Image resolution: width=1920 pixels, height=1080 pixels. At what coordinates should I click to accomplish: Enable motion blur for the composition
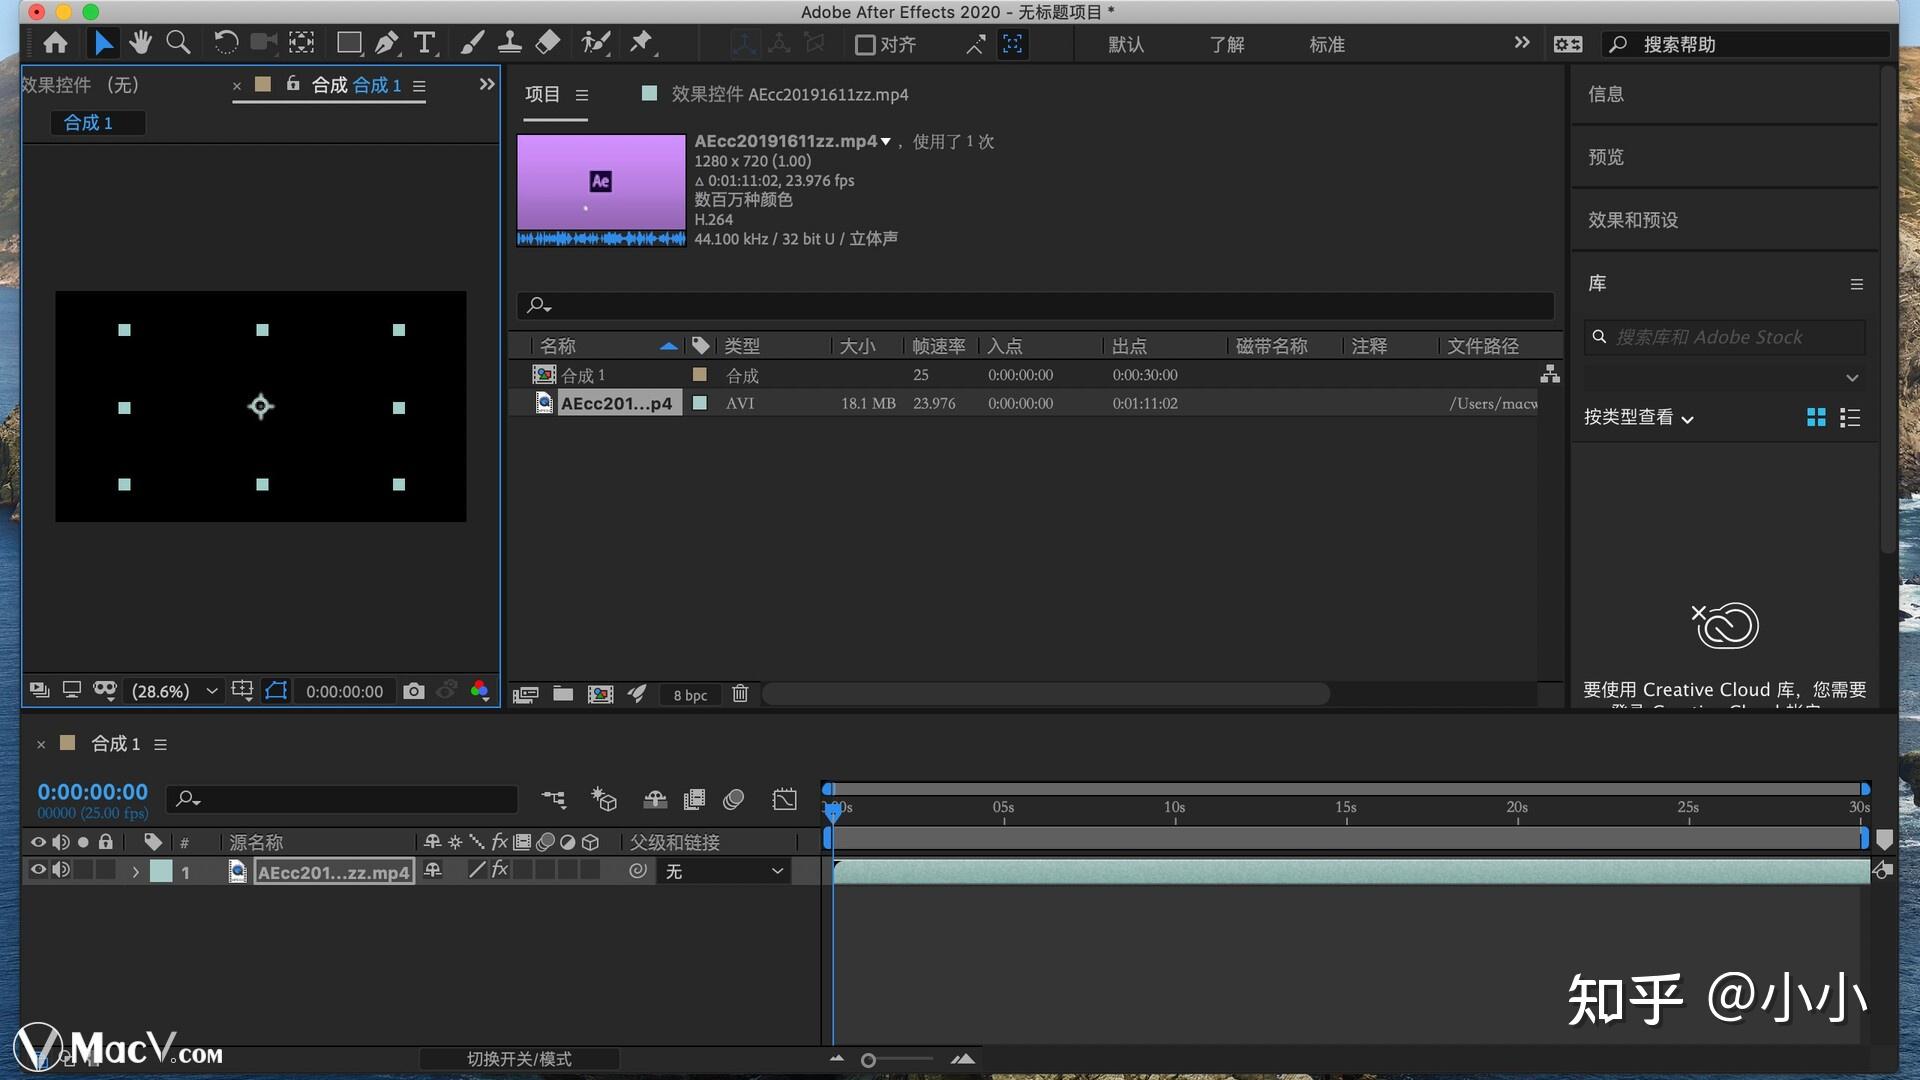734,799
